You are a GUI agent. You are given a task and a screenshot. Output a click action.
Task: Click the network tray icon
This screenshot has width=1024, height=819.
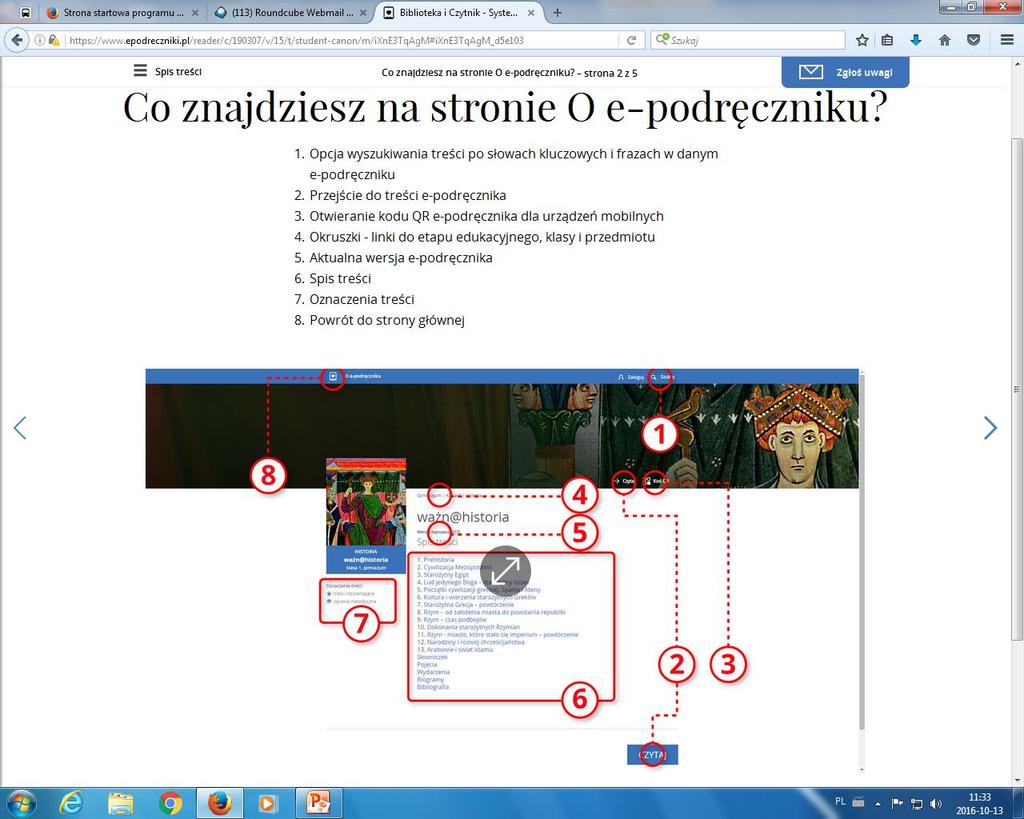point(917,803)
